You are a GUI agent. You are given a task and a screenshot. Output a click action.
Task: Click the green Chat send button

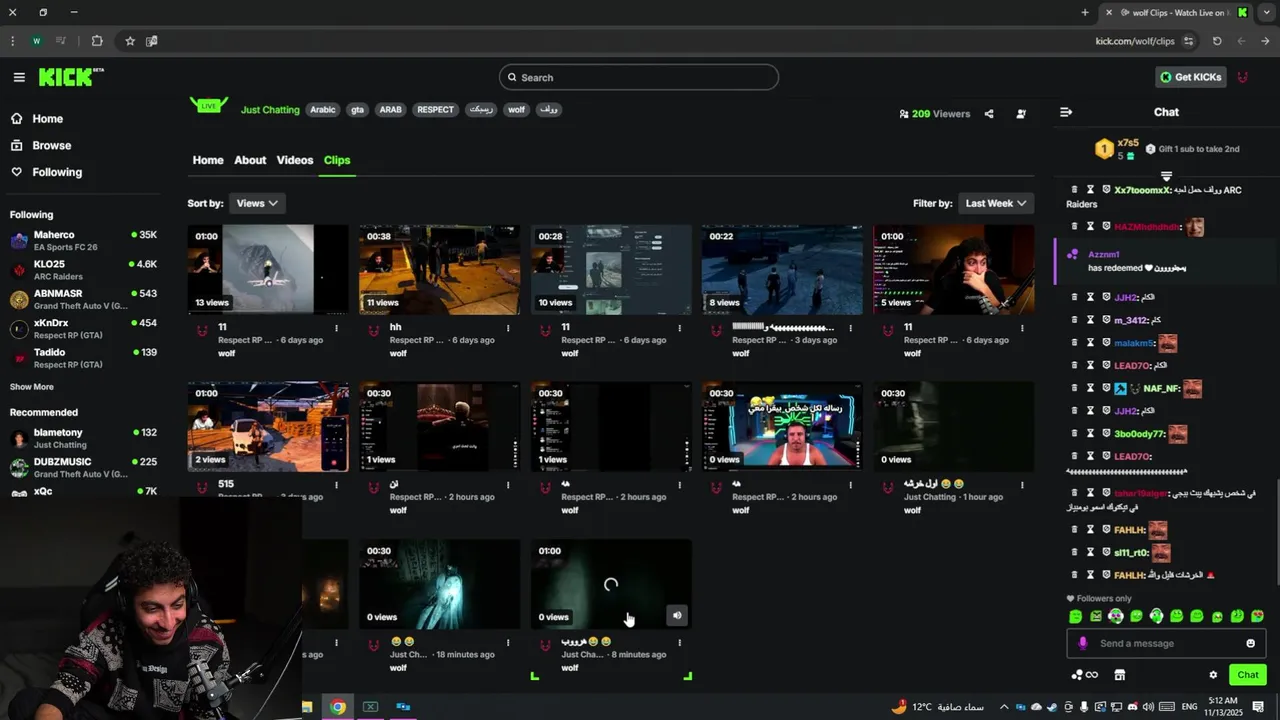(1248, 675)
